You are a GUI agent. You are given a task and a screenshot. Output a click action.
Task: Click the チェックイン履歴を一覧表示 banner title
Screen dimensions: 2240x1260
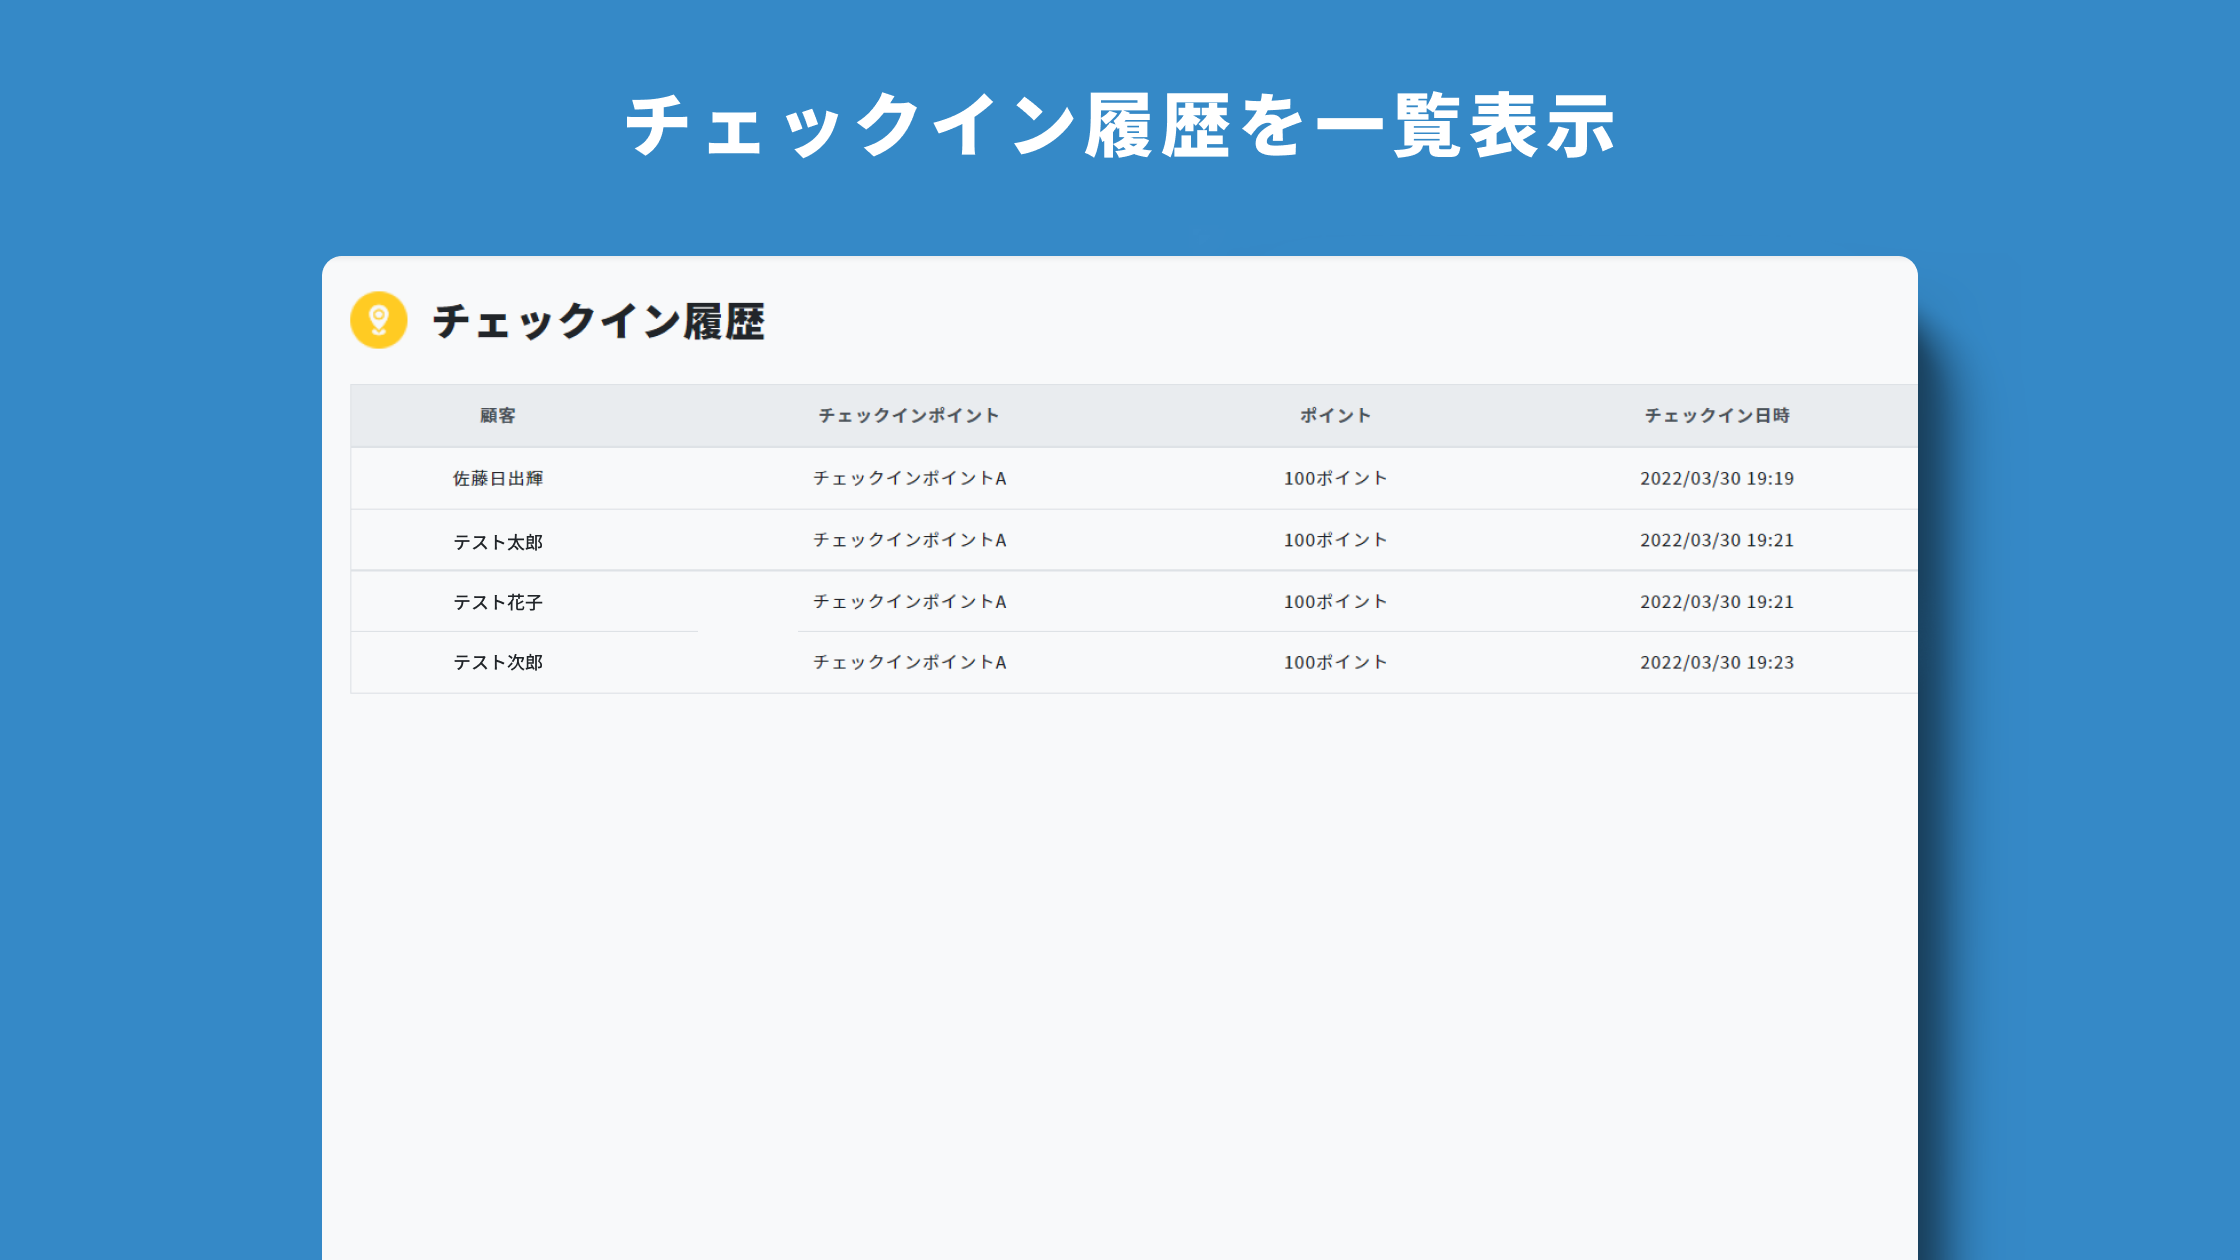pyautogui.click(x=1119, y=126)
